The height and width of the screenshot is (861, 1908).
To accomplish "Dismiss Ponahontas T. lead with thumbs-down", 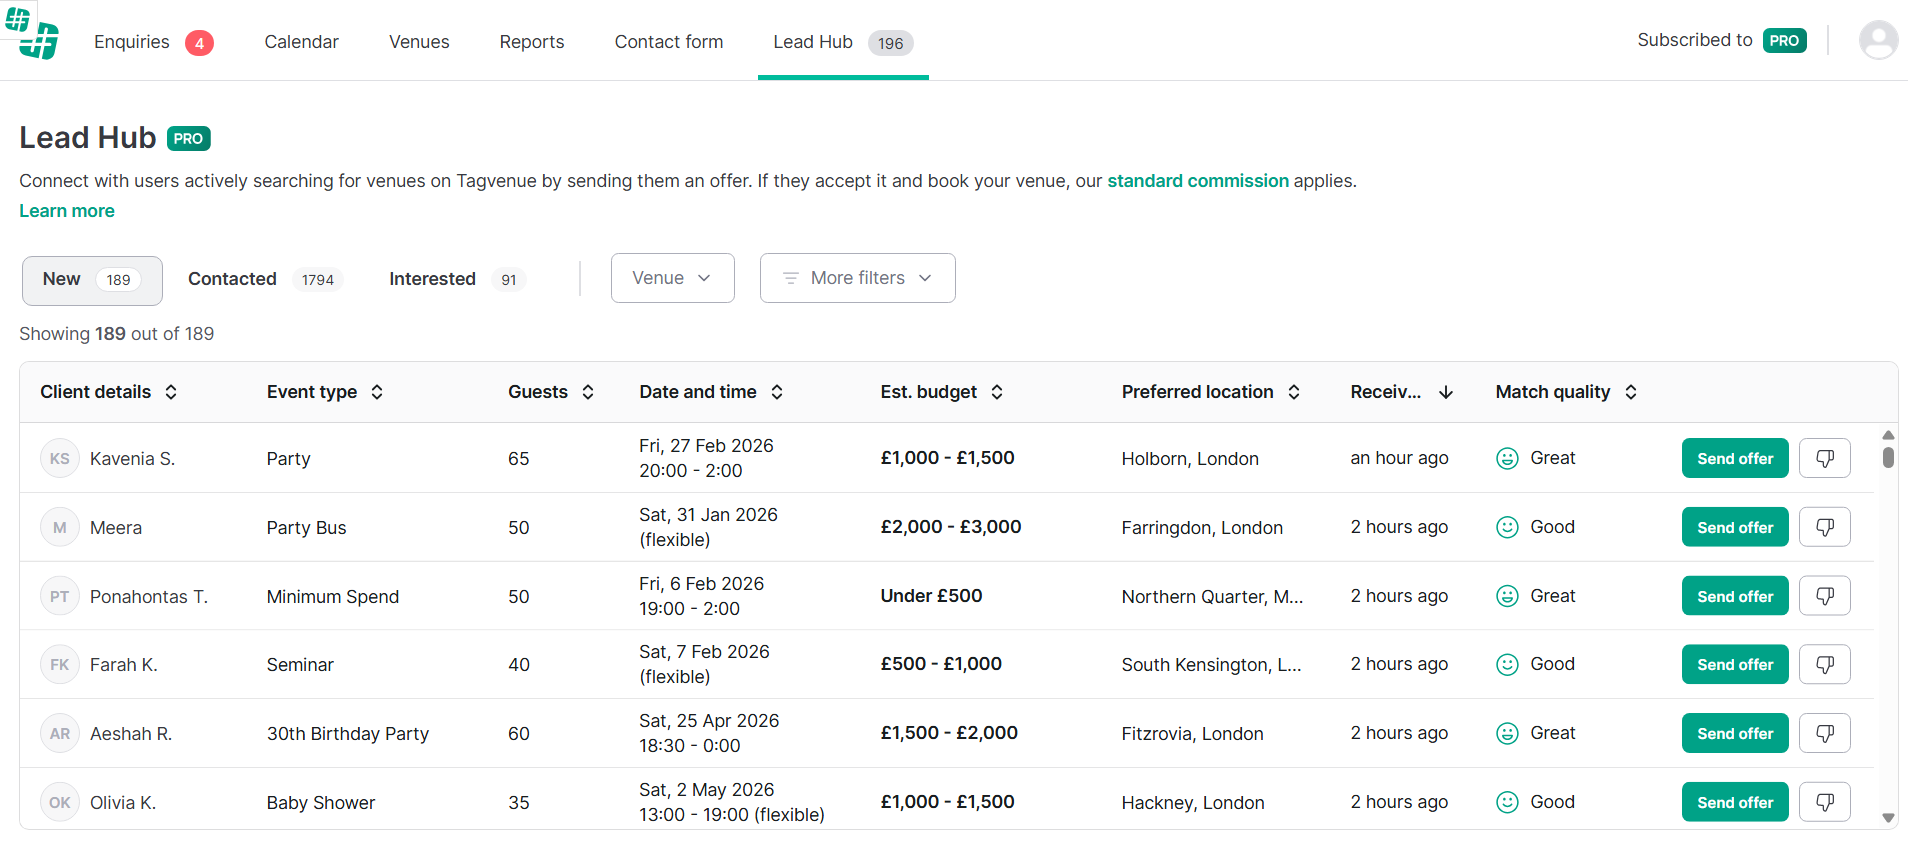I will click(x=1824, y=596).
